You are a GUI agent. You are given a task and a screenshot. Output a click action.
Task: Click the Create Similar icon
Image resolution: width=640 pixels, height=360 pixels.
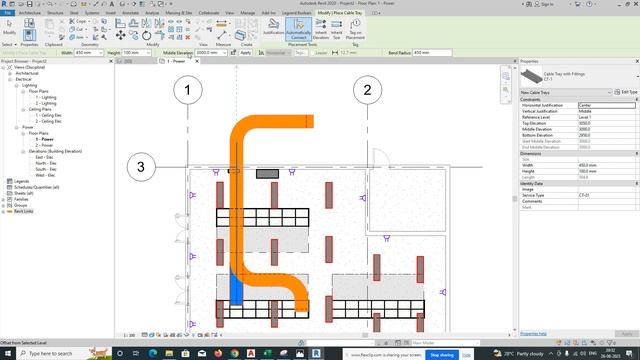pos(240,36)
